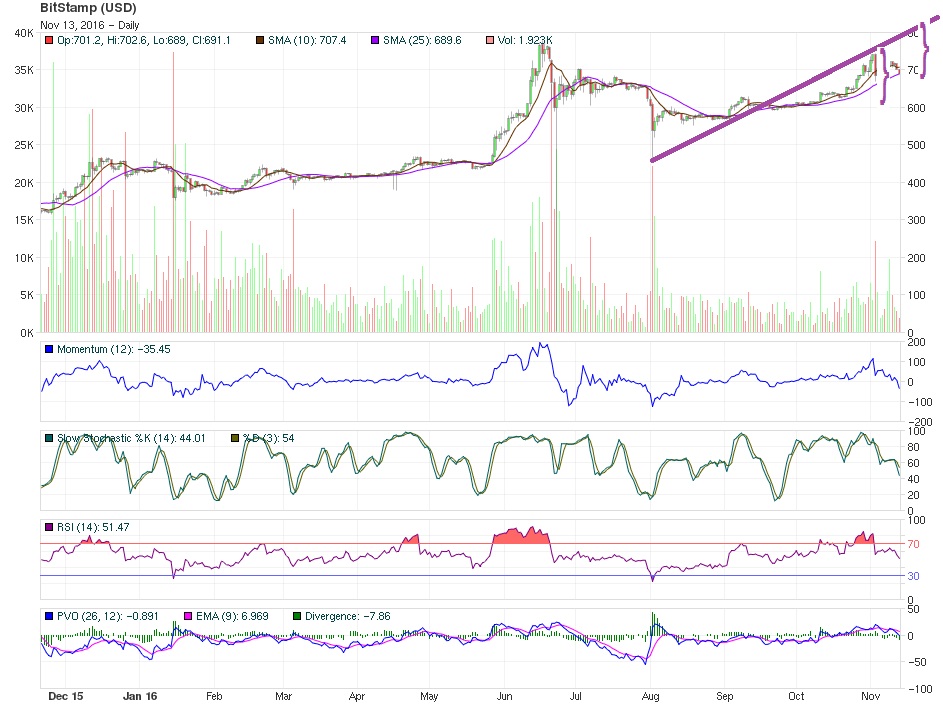Click the Jan 16 date axis label
This screenshot has height=704, width=943.
140,696
